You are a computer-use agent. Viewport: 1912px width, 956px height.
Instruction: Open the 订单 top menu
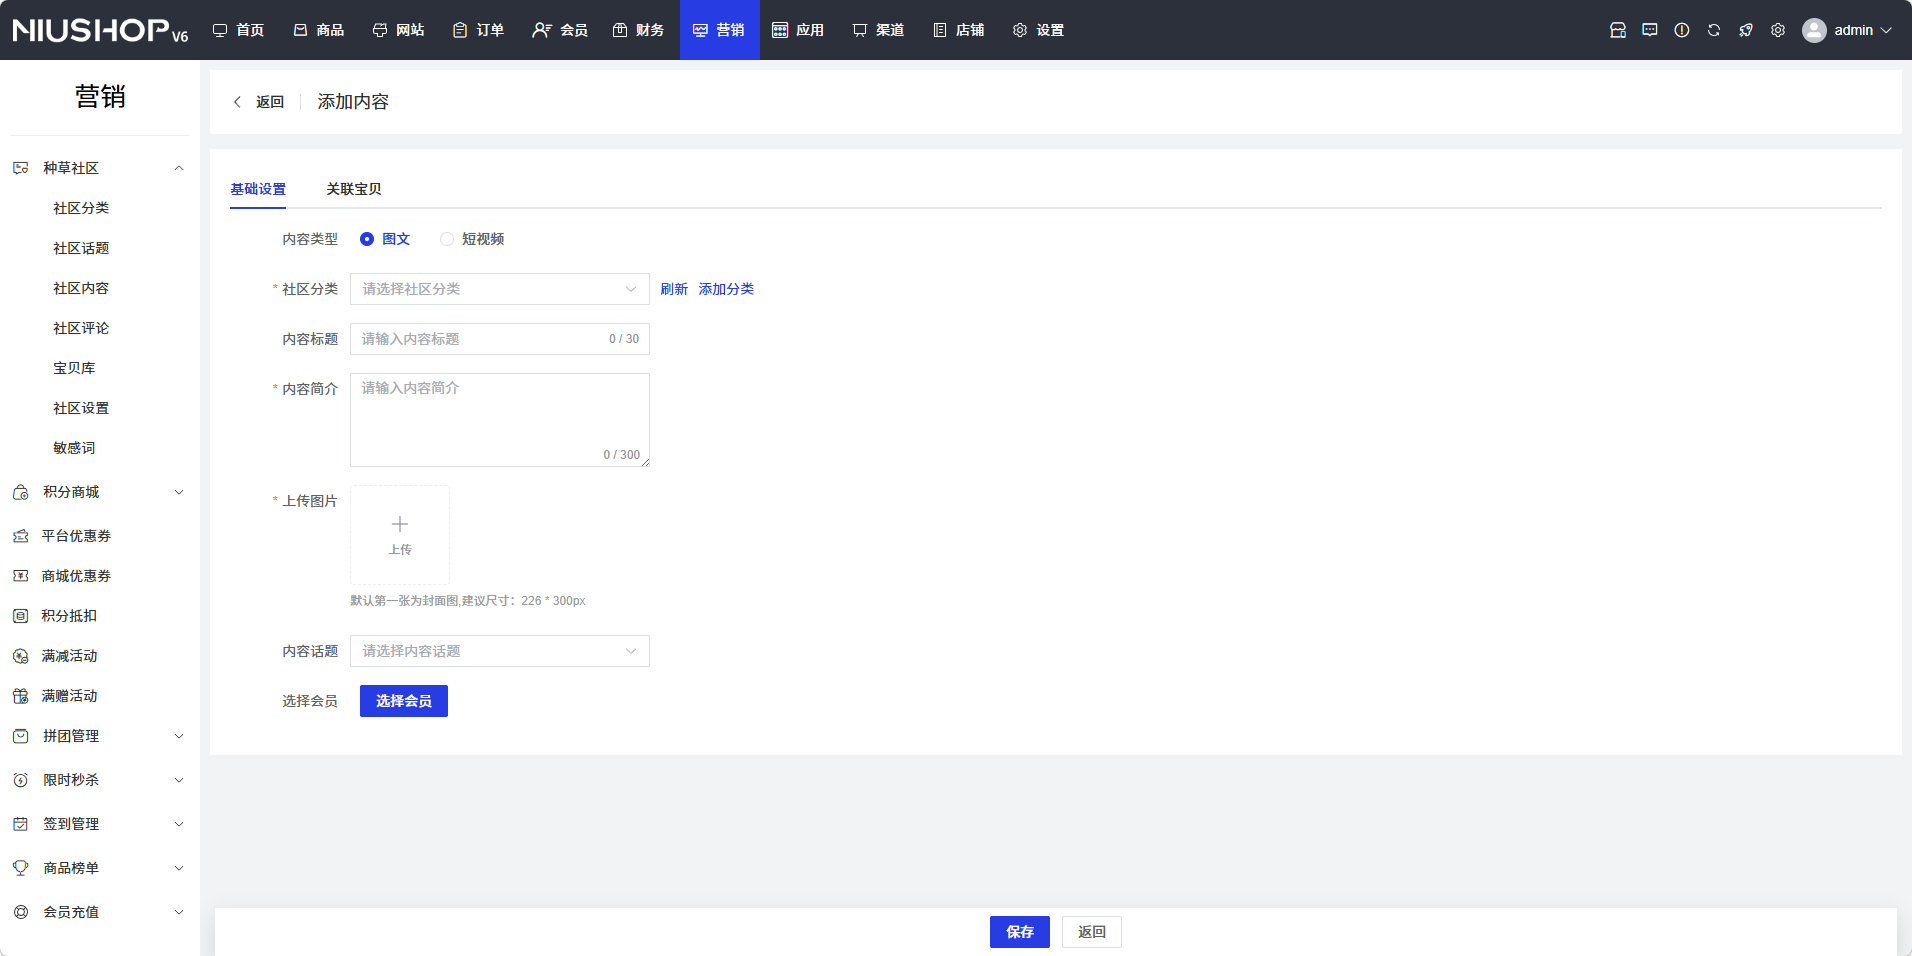[x=478, y=30]
